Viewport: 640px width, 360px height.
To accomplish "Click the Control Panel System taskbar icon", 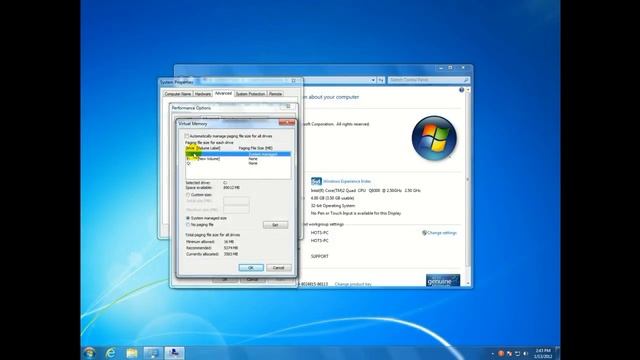I will [153, 353].
